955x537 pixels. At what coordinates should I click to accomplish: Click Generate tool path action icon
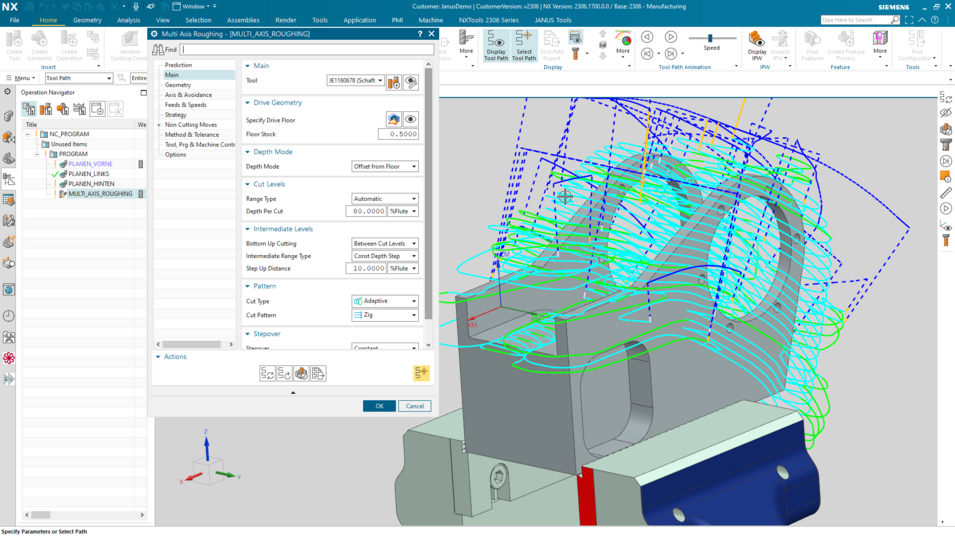pos(267,374)
